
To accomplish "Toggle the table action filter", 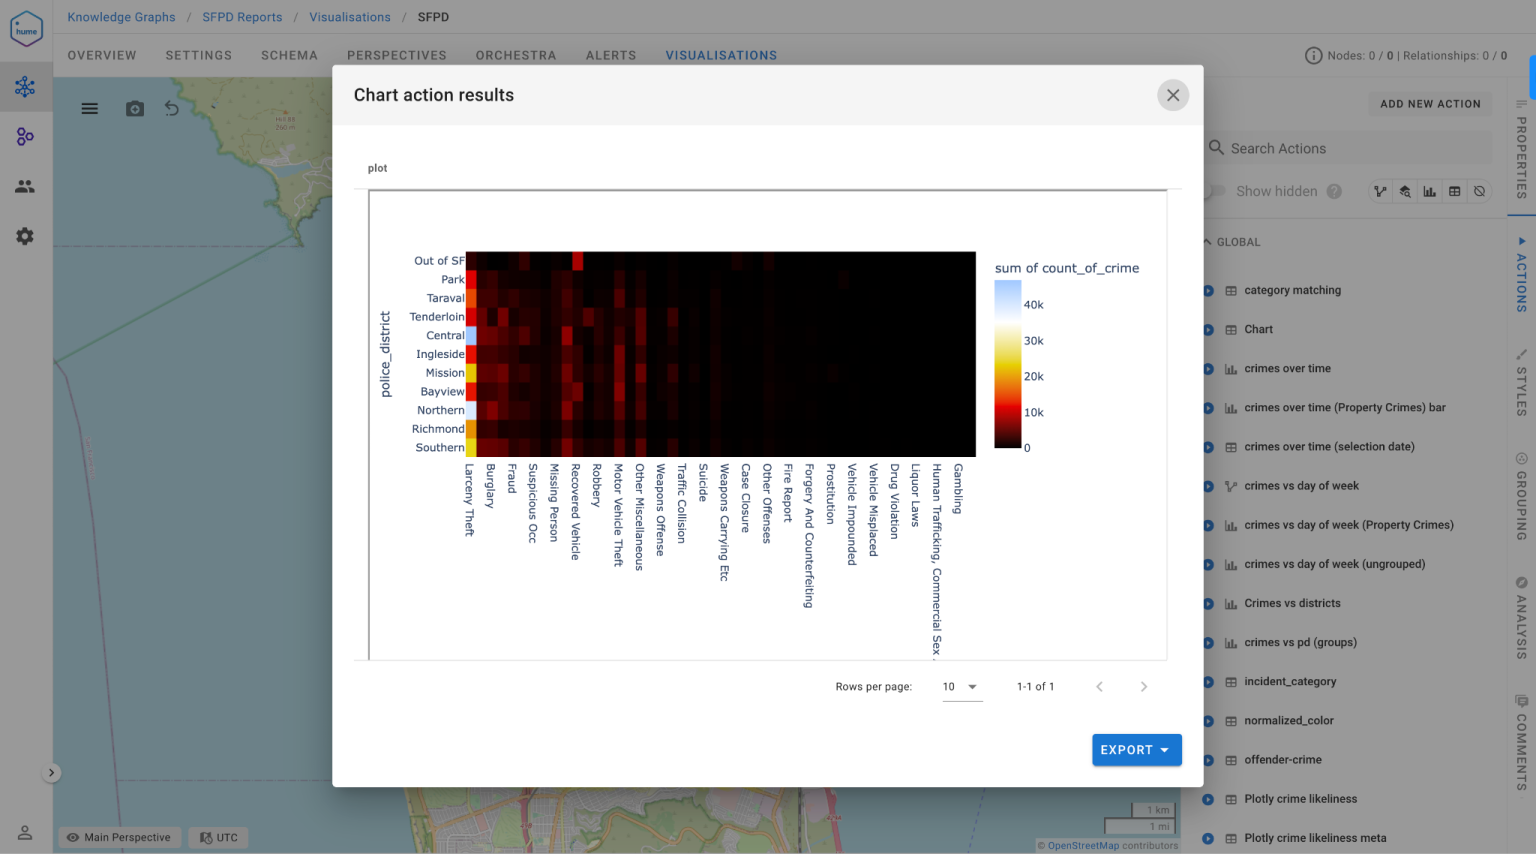I will click(x=1455, y=192).
